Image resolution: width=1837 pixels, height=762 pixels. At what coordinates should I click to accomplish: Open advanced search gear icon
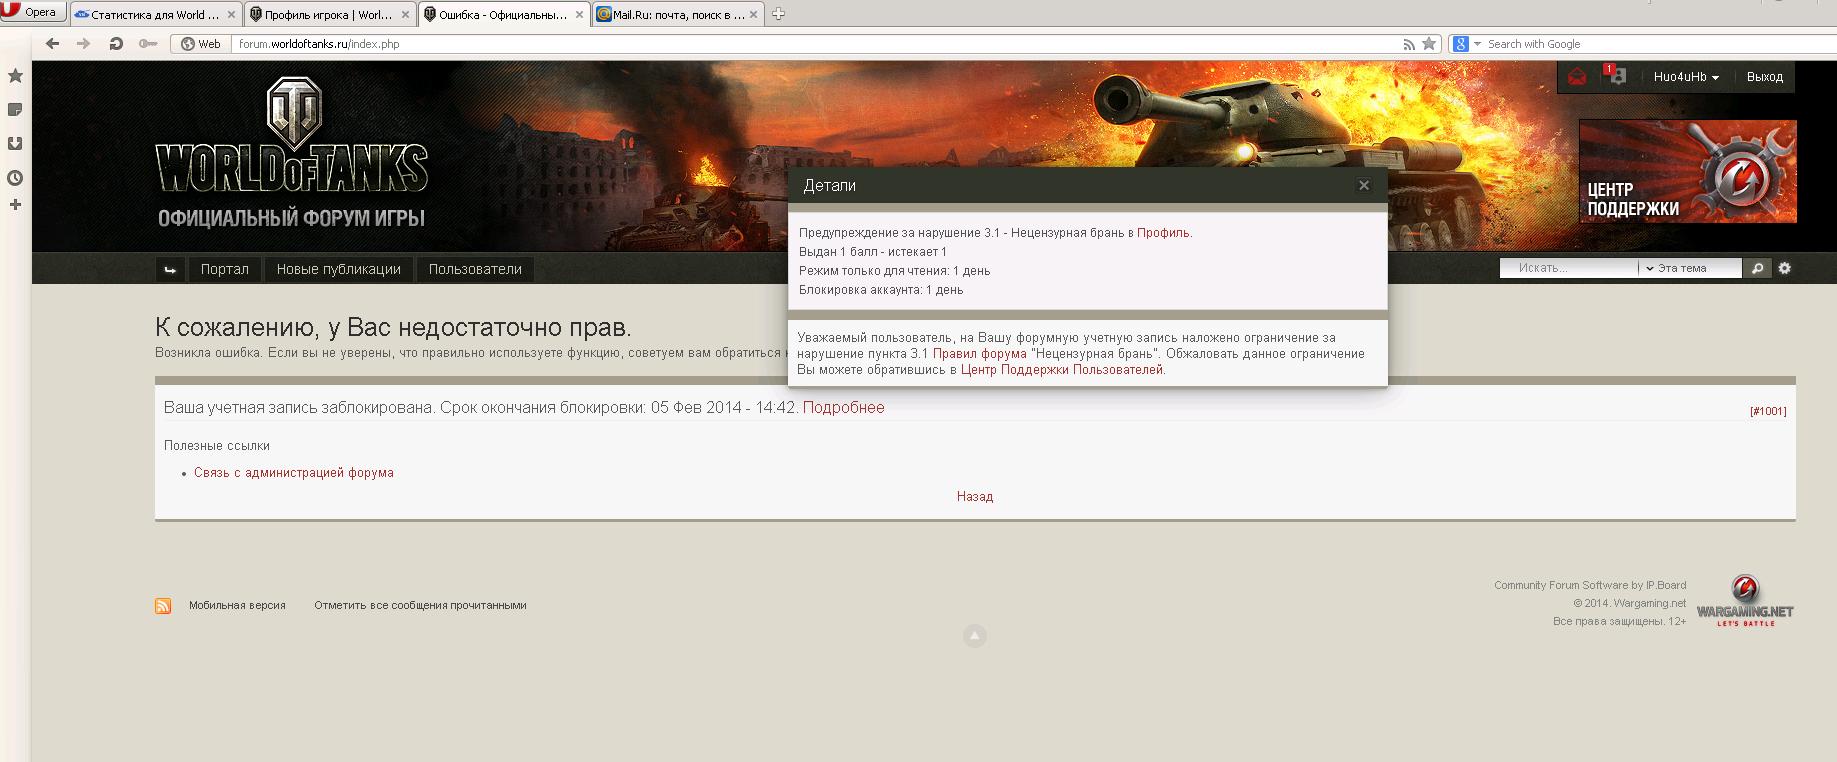(x=1785, y=268)
